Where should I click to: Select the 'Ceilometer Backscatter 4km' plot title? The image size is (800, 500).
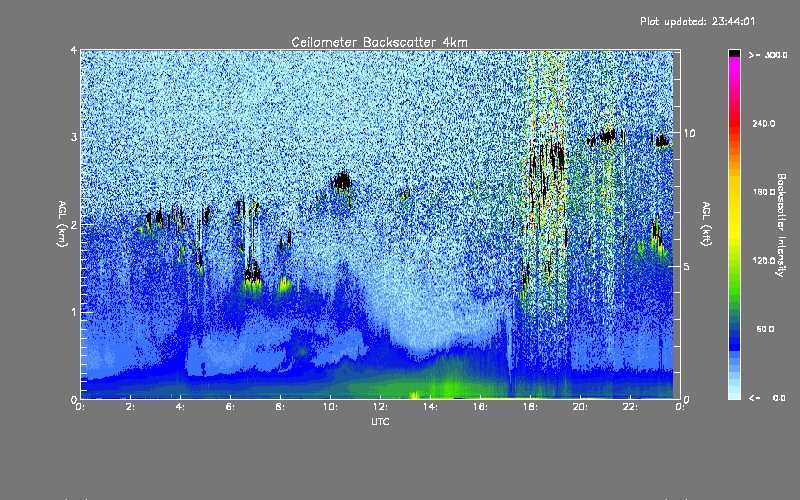click(379, 42)
